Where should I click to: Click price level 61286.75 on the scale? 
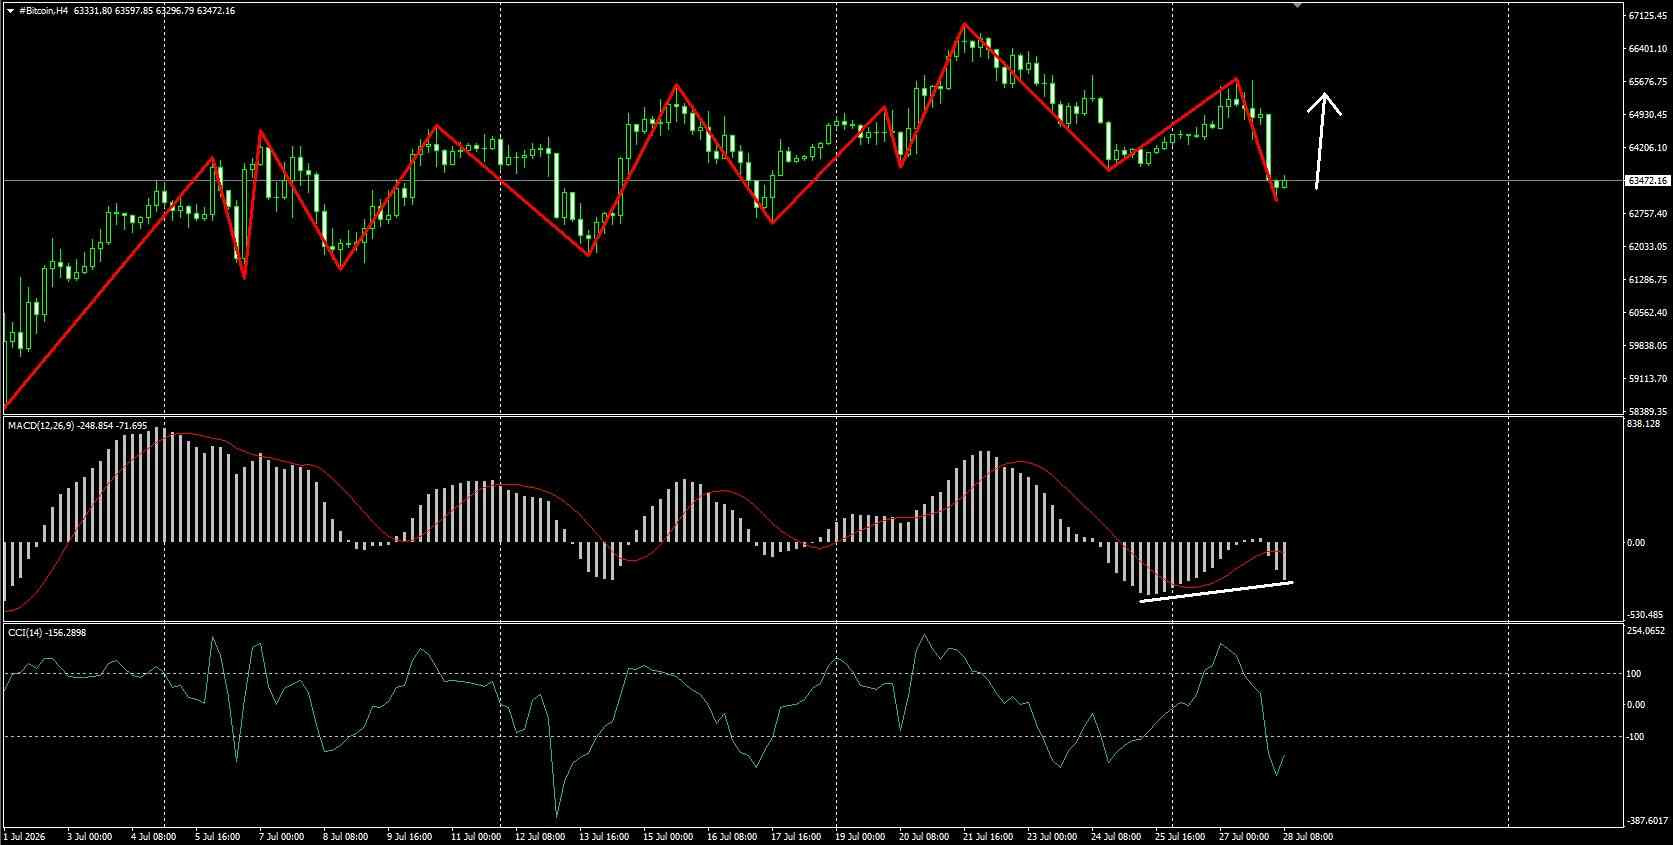click(1648, 280)
